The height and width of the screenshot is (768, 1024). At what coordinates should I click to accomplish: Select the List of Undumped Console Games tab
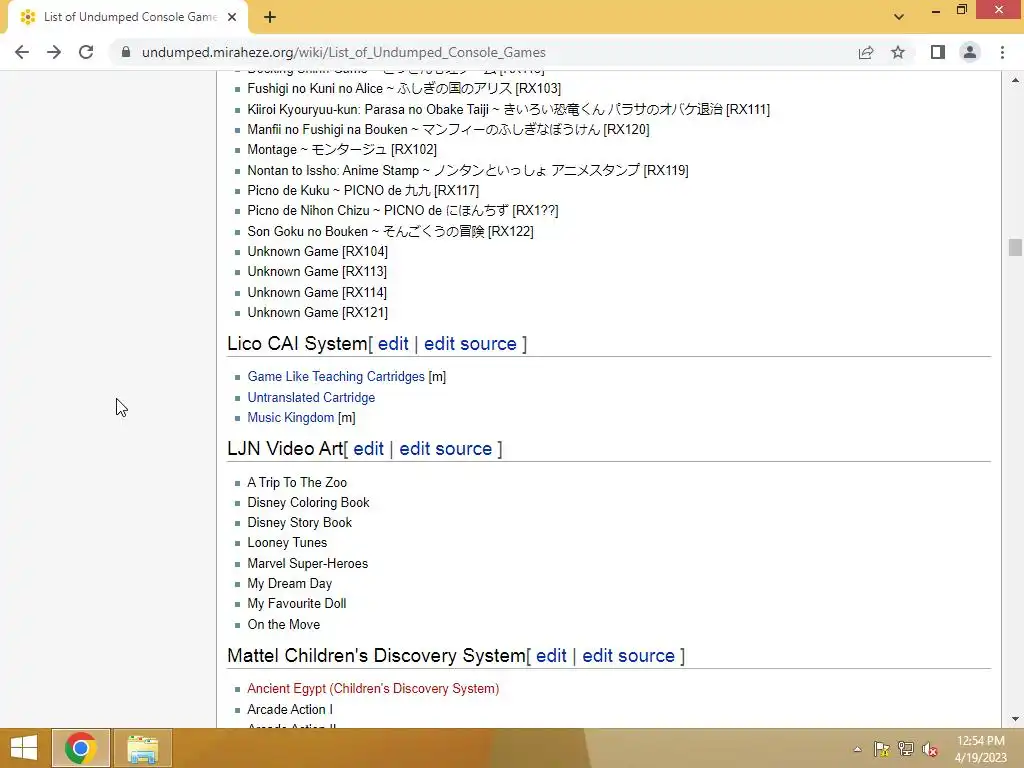click(x=128, y=18)
